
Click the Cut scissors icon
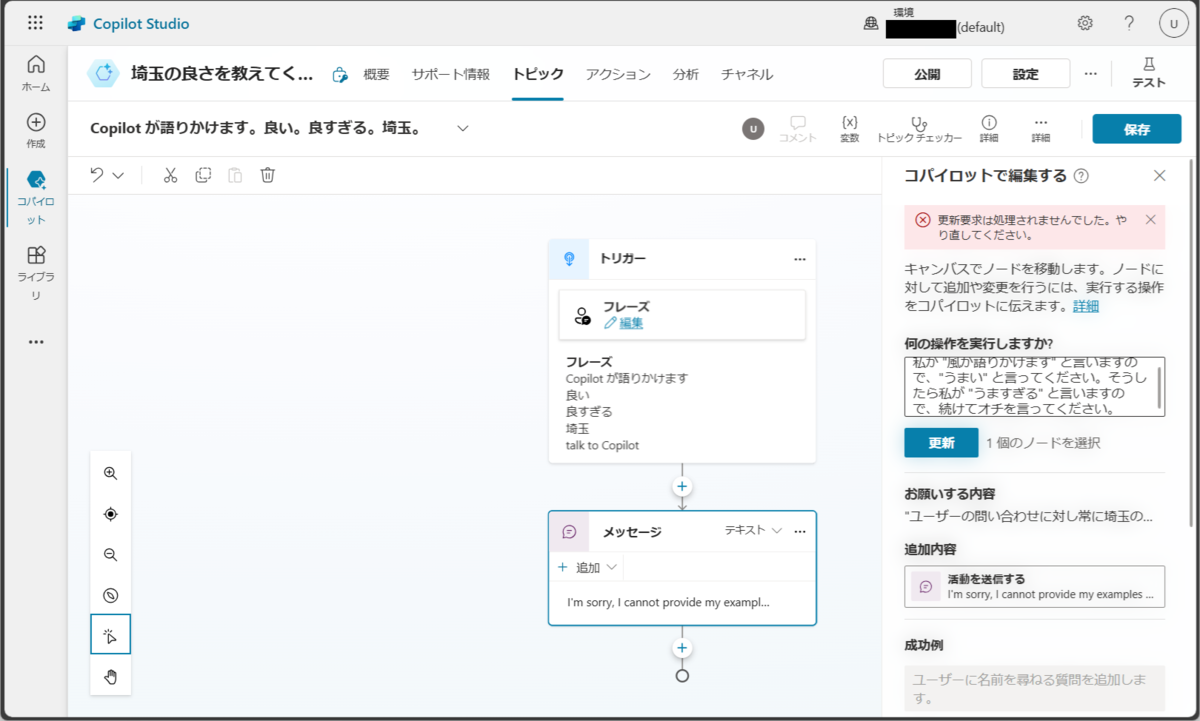click(x=170, y=175)
